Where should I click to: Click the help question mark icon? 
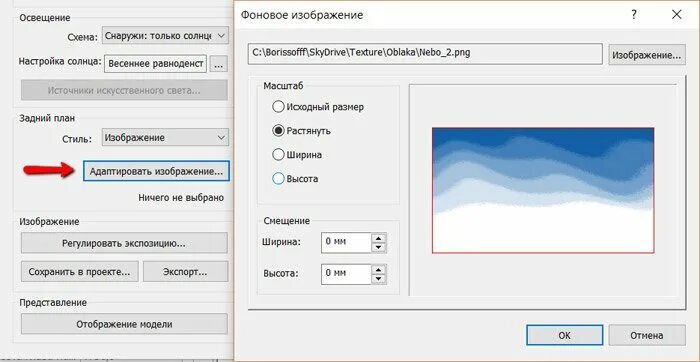coord(633,15)
